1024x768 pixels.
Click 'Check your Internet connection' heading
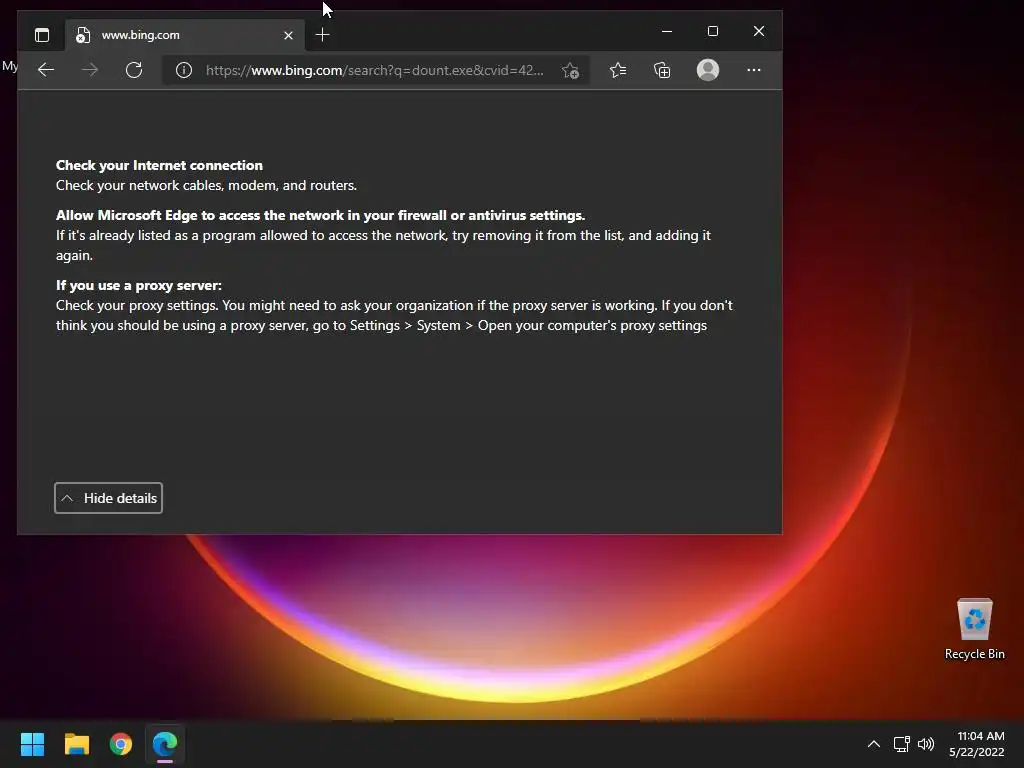159,165
